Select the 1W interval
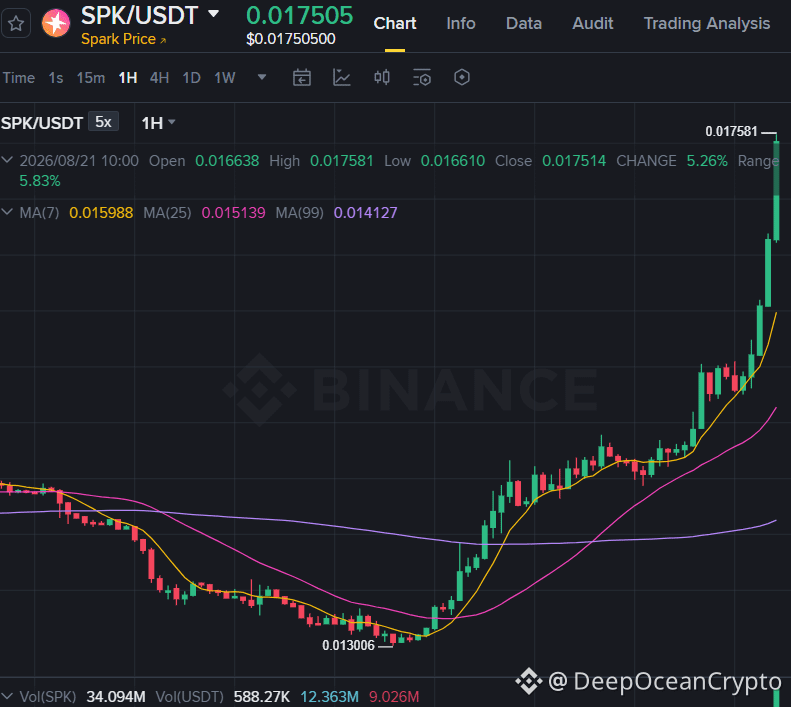 pyautogui.click(x=224, y=78)
